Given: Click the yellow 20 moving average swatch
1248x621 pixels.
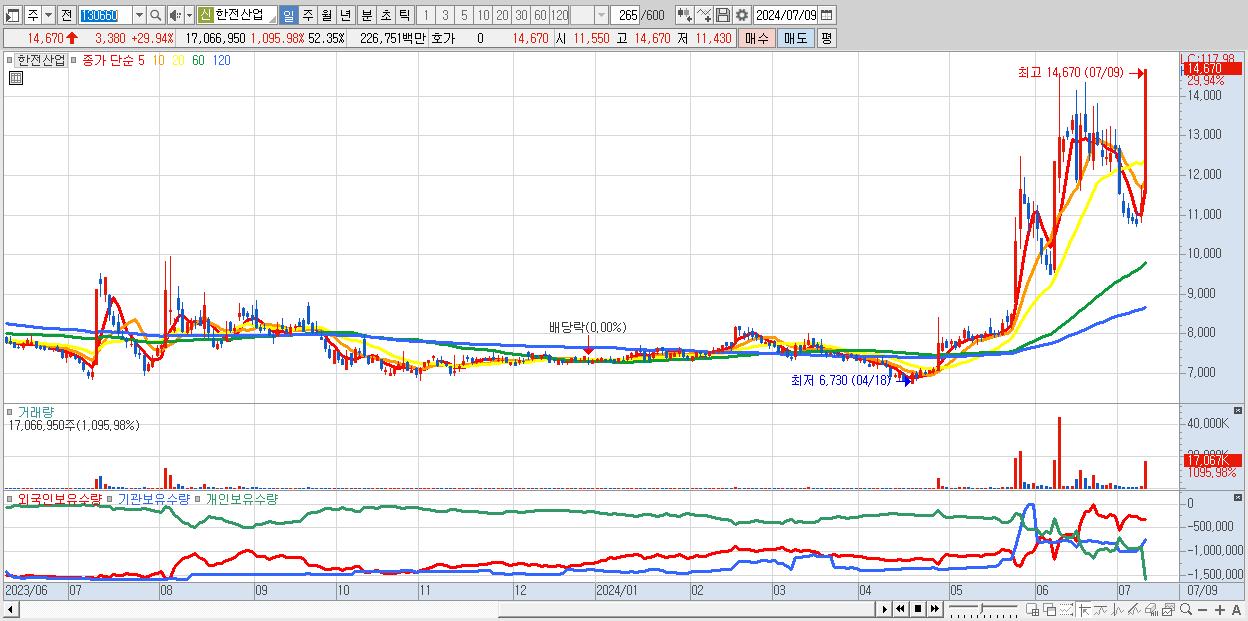Looking at the screenshot, I should pyautogui.click(x=178, y=60).
